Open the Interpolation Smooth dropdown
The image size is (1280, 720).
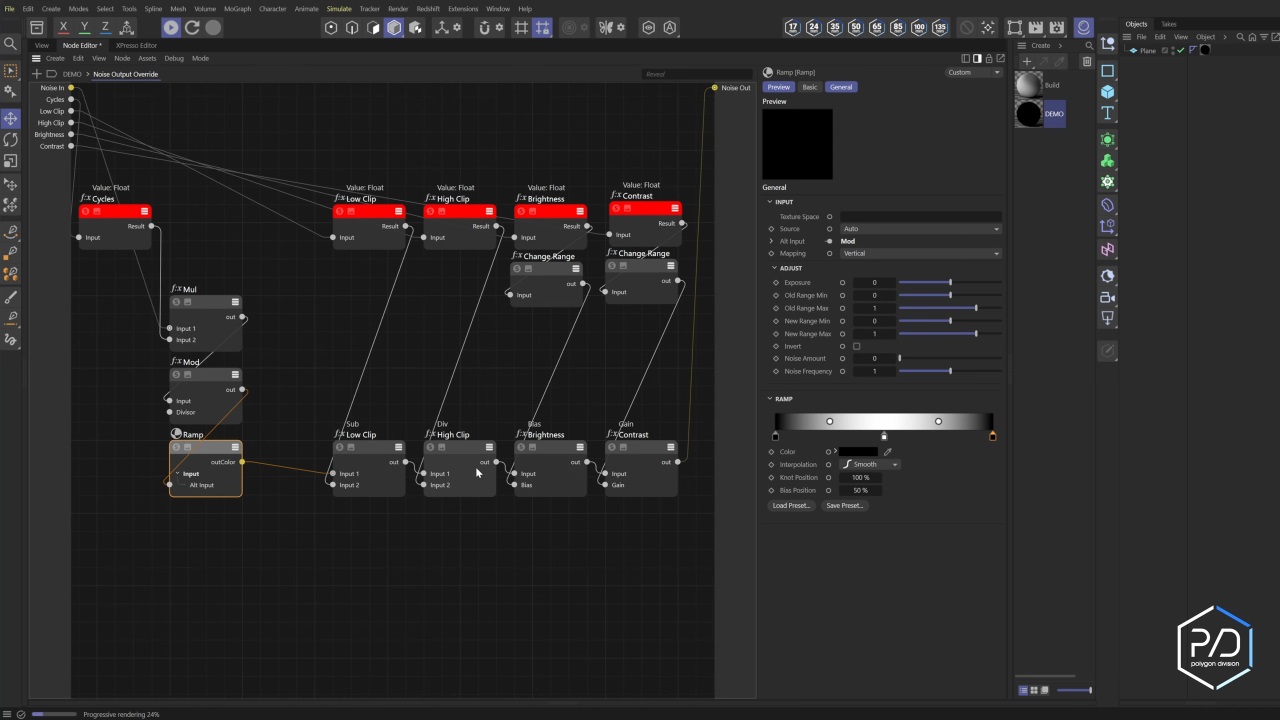[869, 464]
